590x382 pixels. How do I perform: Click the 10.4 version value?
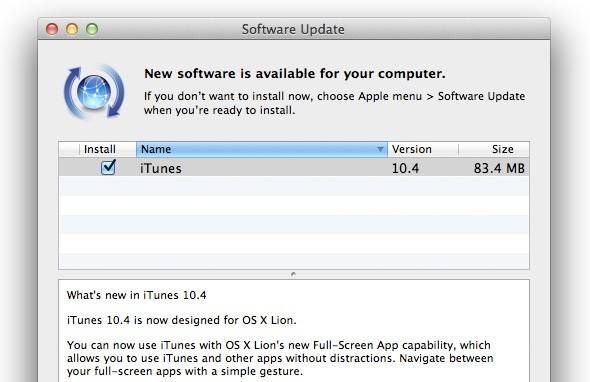pos(405,168)
